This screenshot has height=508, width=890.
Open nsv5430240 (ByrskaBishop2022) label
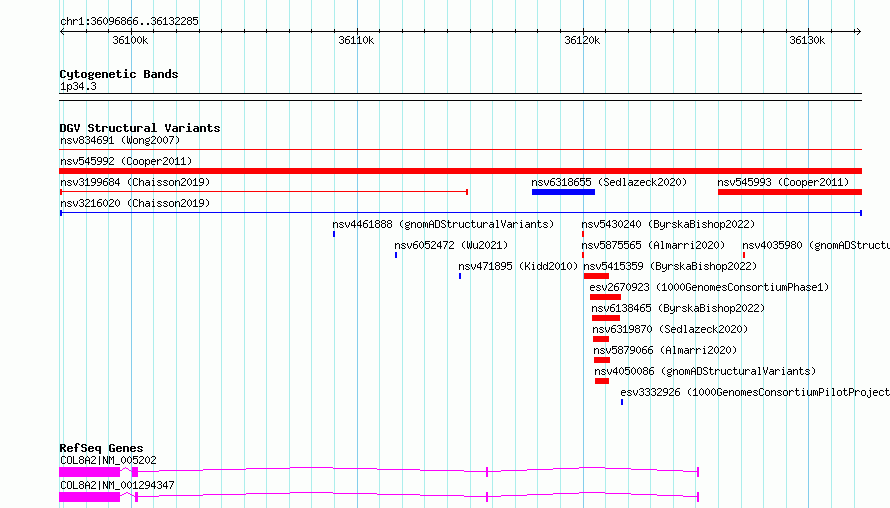668,224
